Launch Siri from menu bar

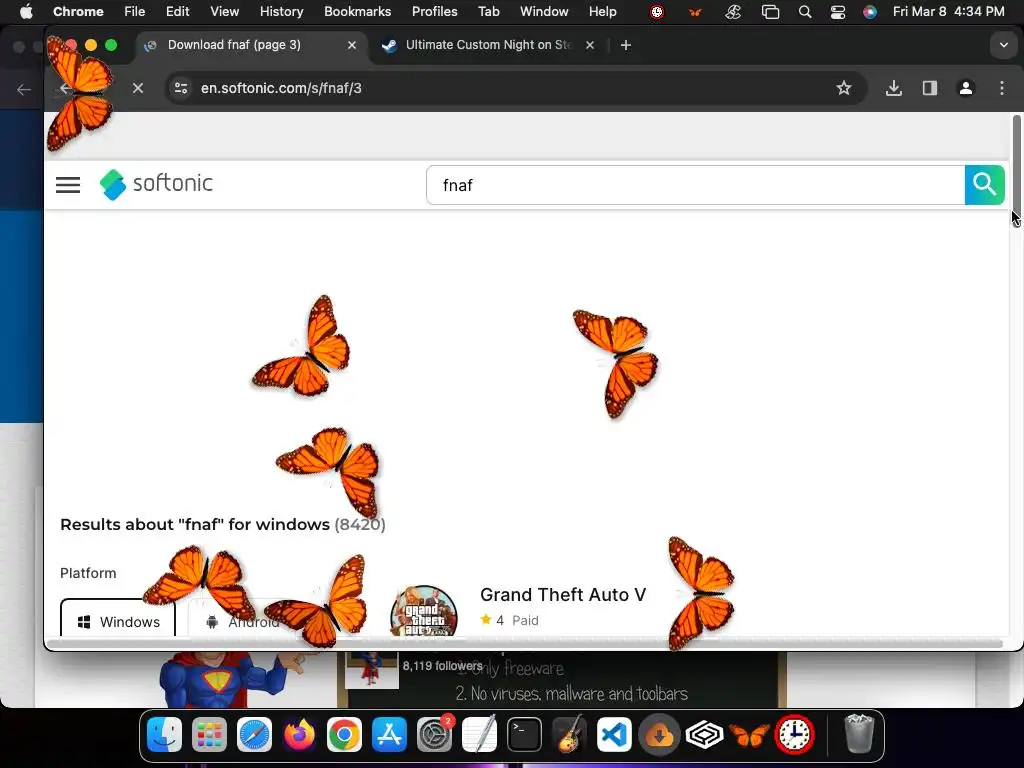click(870, 12)
